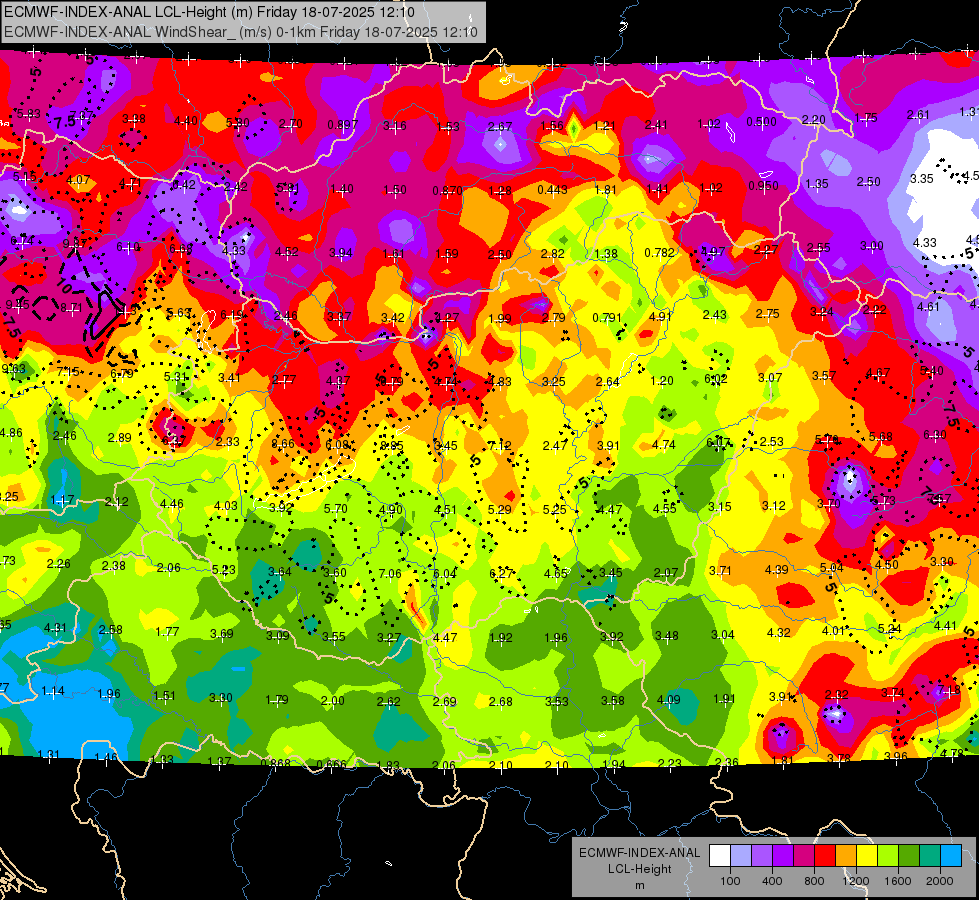Click the 0.782 wind shear value
979x900 pixels.
coord(659,252)
